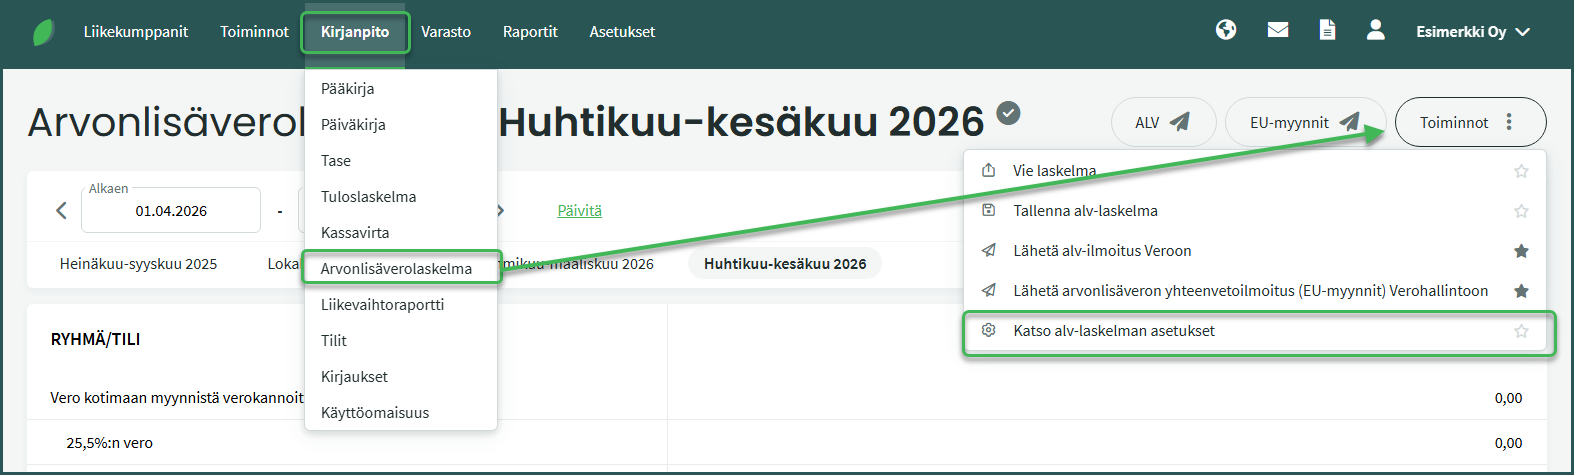1574x475 pixels.
Task: Click the document icon in top bar
Action: click(x=1327, y=30)
